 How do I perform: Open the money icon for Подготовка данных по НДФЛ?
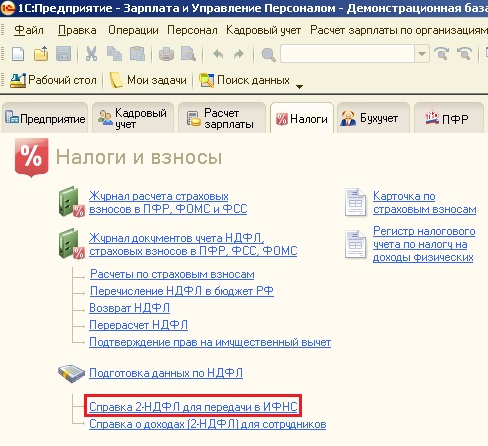(71, 373)
